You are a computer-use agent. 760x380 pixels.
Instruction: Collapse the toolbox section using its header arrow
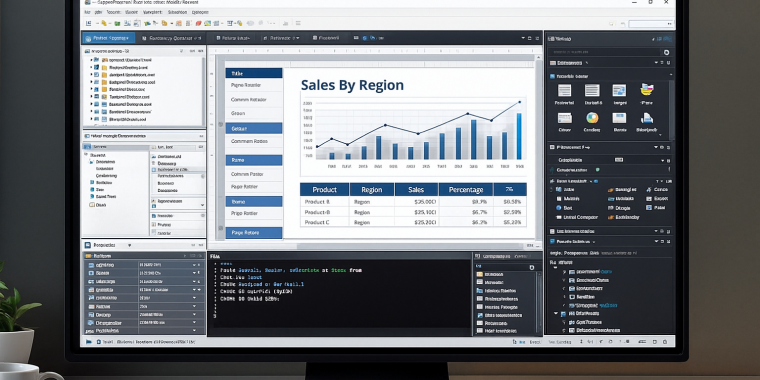pyautogui.click(x=671, y=76)
